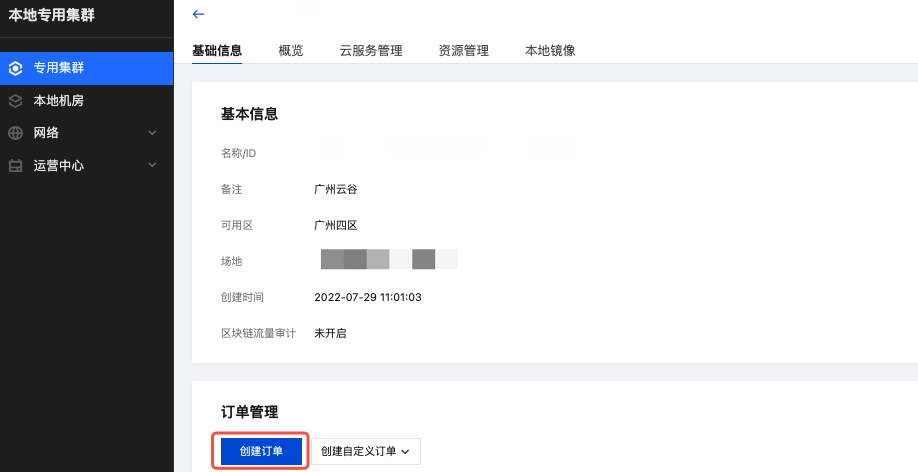The height and width of the screenshot is (472, 918).
Task: Click the 区块链流量审计 label
Action: click(x=258, y=334)
